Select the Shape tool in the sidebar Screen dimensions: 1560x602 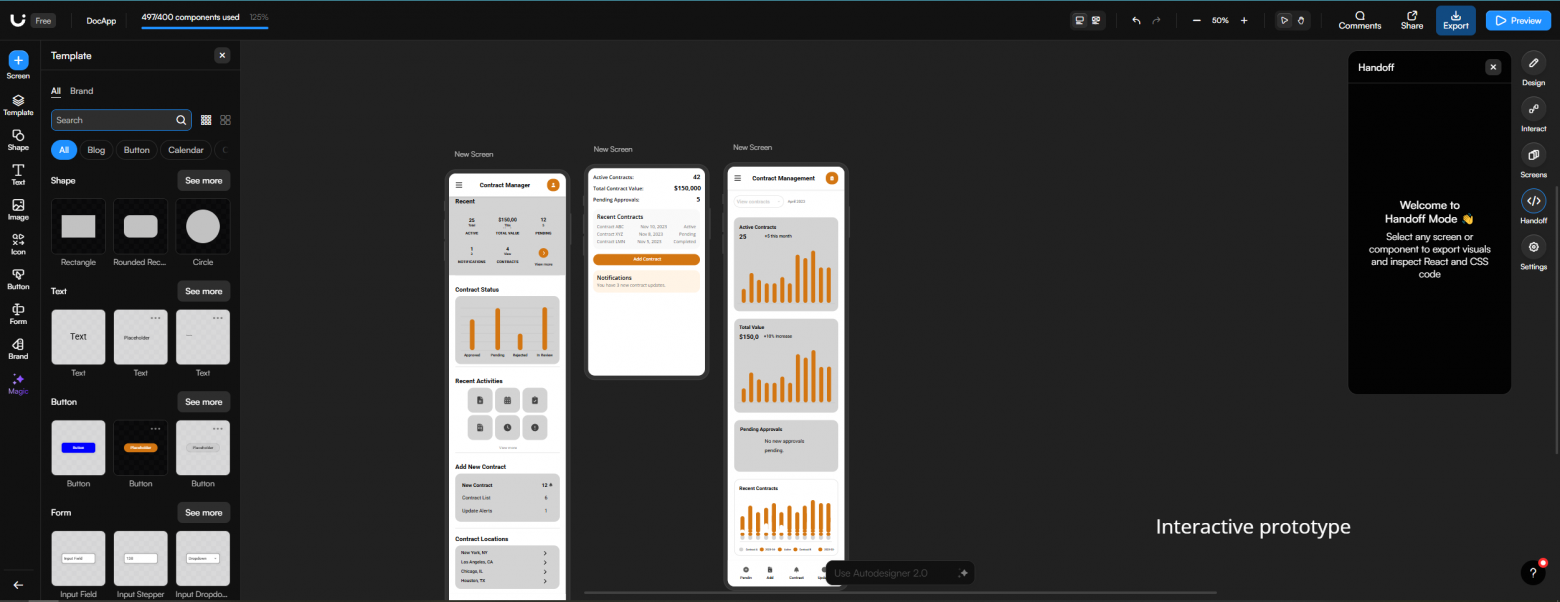pos(18,140)
